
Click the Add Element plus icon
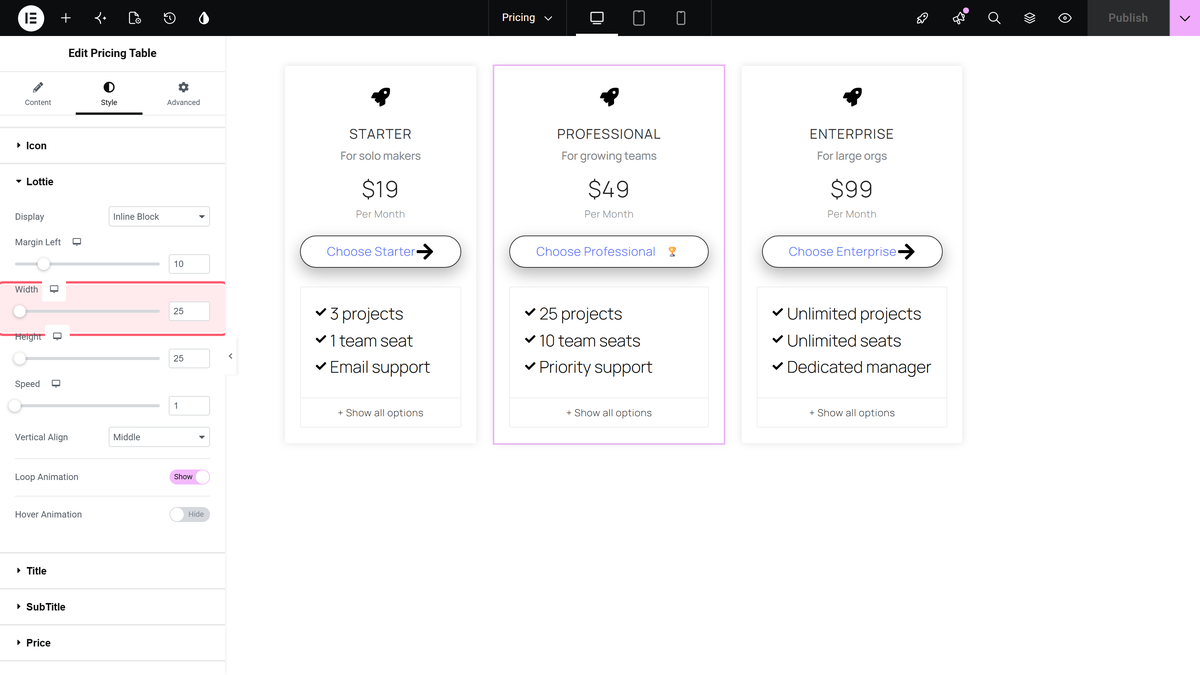[x=66, y=18]
